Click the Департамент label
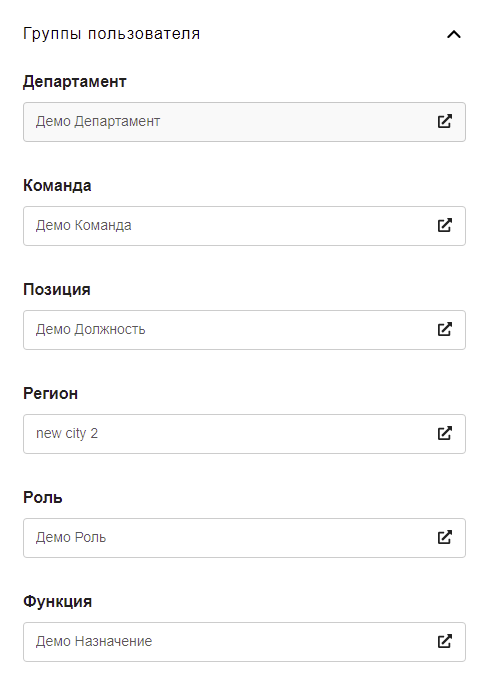The width and height of the screenshot is (490, 694). pyautogui.click(x=75, y=82)
